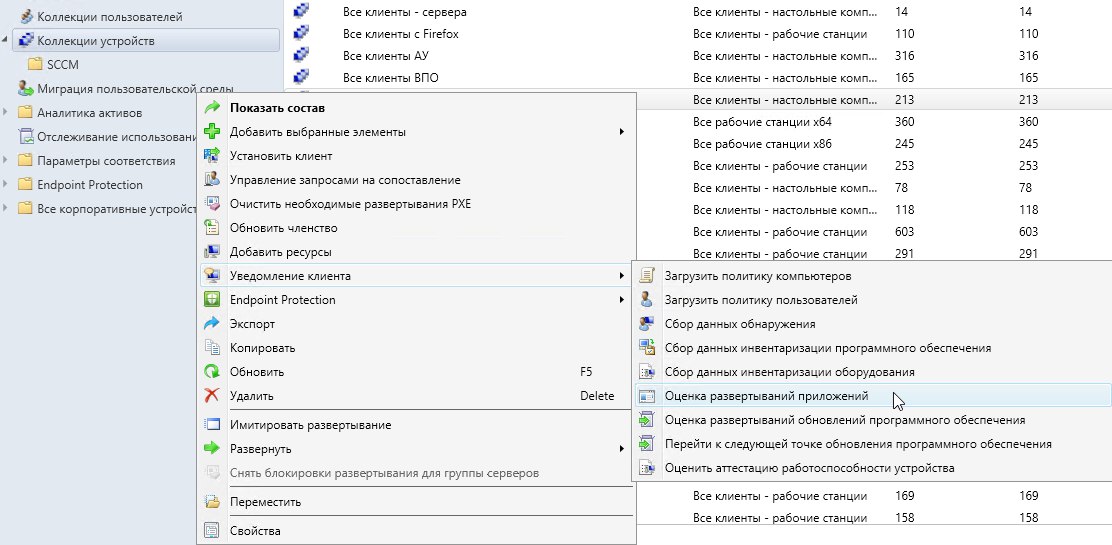Expand the Аналитика активов tree node
This screenshot has width=1112, height=545.
(x=6, y=113)
